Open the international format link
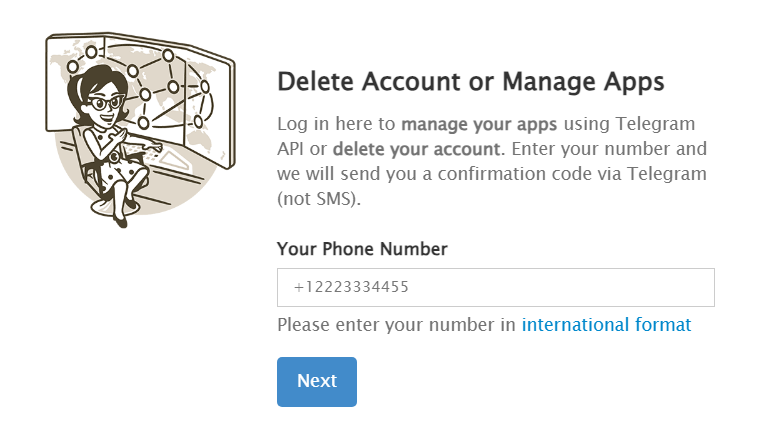 [x=606, y=325]
